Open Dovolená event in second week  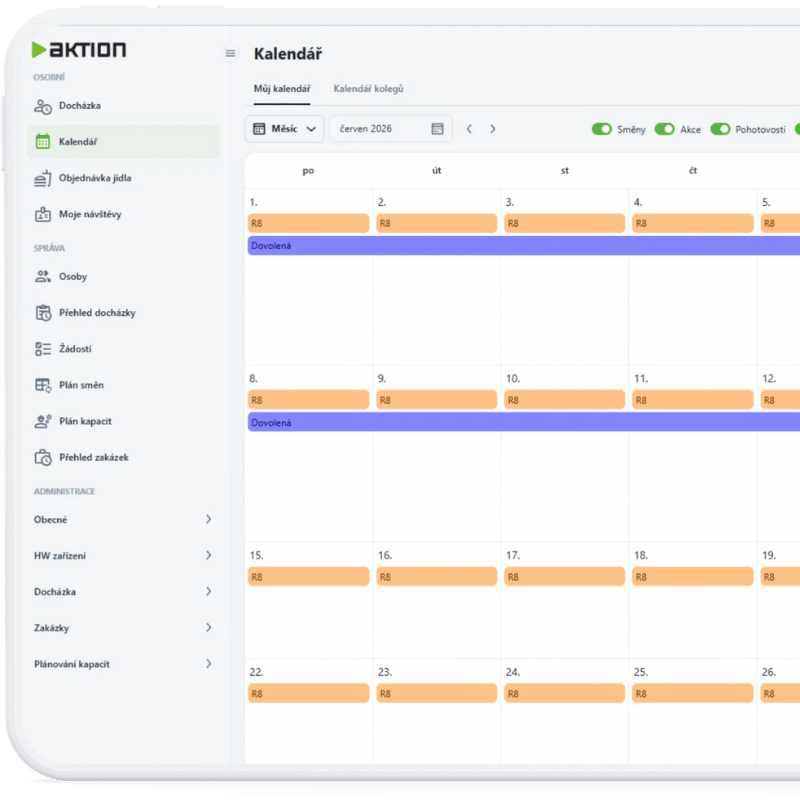coord(524,423)
